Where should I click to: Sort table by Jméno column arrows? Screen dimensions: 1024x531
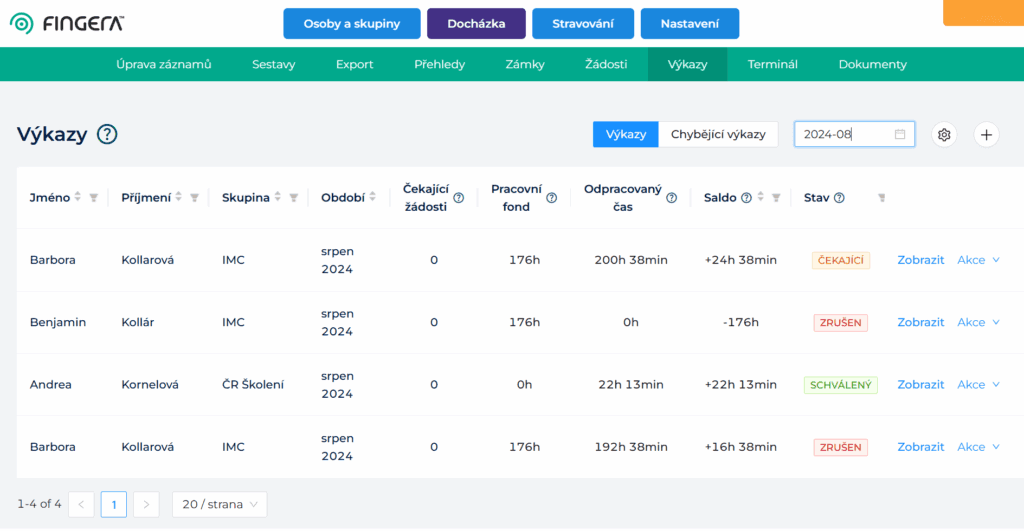coord(78,197)
